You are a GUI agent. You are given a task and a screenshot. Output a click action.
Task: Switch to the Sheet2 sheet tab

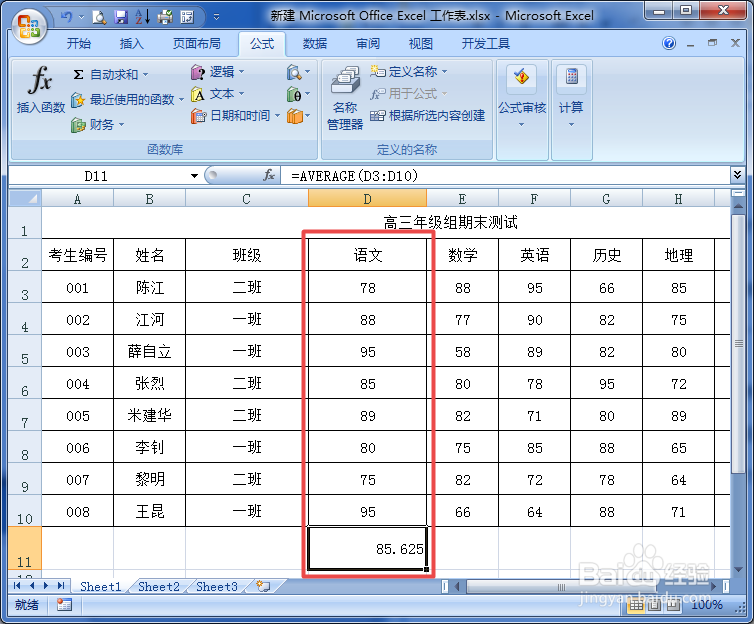point(159,587)
